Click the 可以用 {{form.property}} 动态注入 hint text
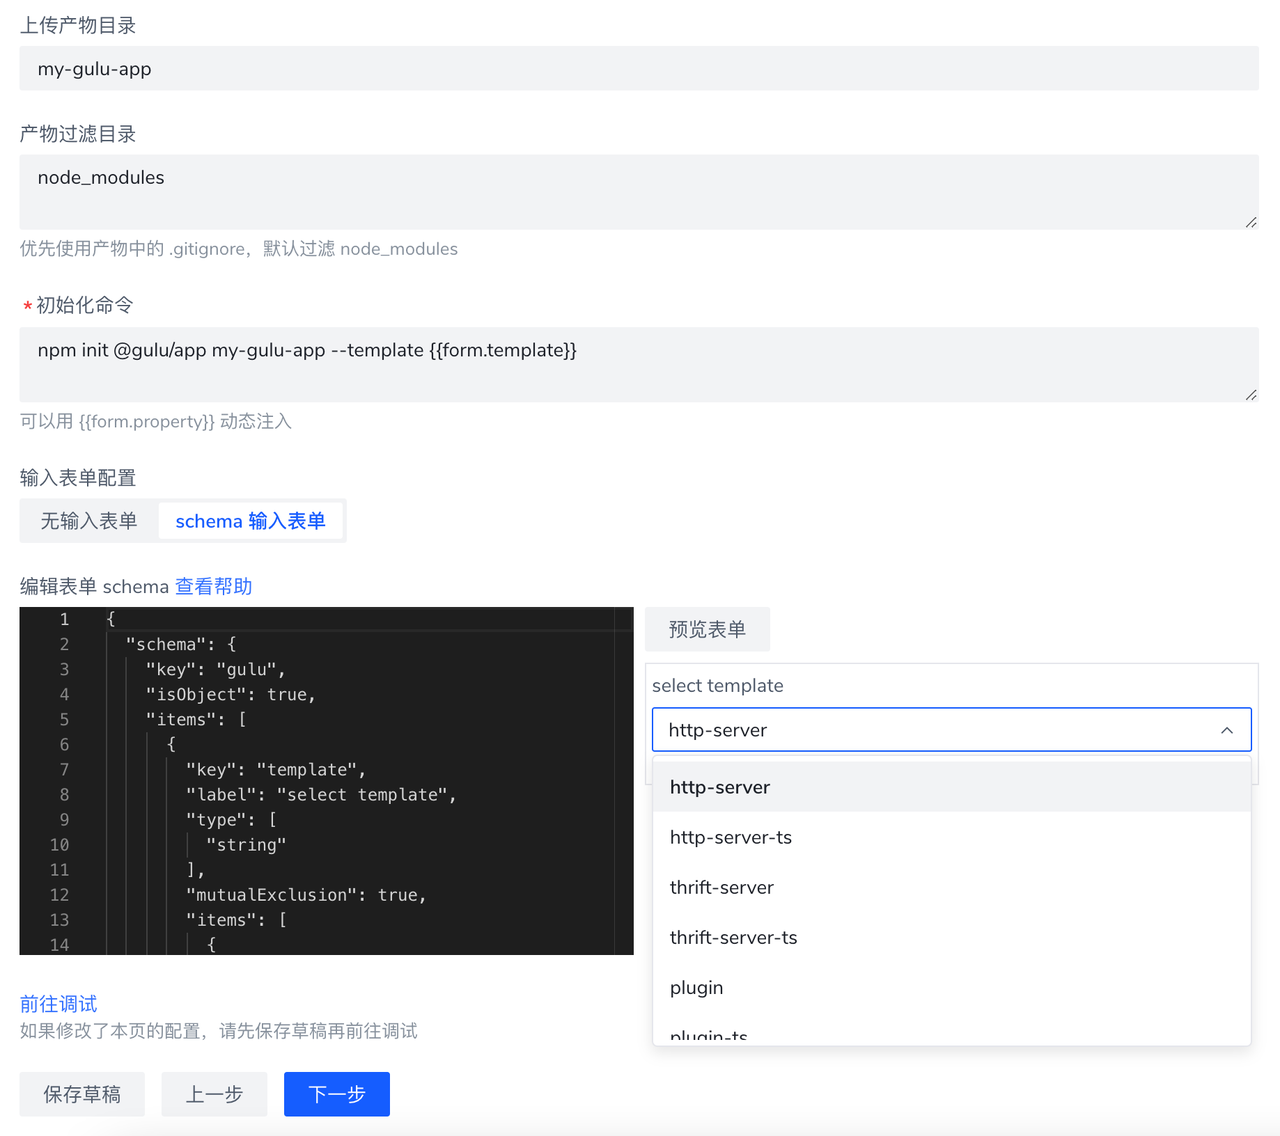The width and height of the screenshot is (1280, 1136). coord(156,421)
